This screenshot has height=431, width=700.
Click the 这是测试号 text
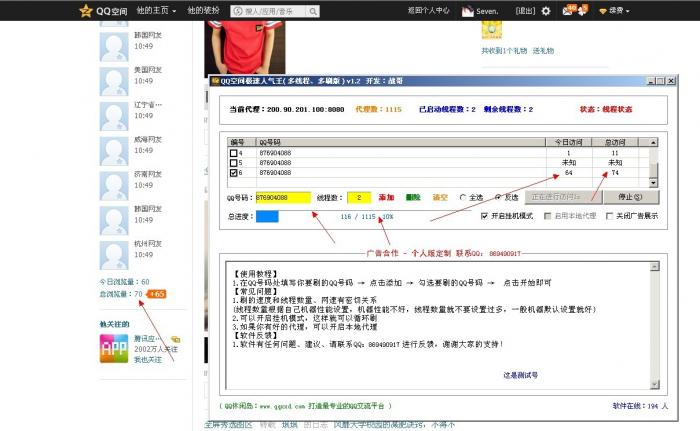(521, 375)
